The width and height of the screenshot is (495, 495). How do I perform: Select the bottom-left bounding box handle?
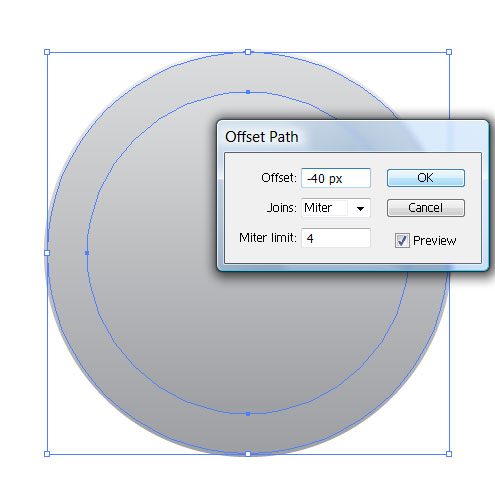pyautogui.click(x=47, y=454)
